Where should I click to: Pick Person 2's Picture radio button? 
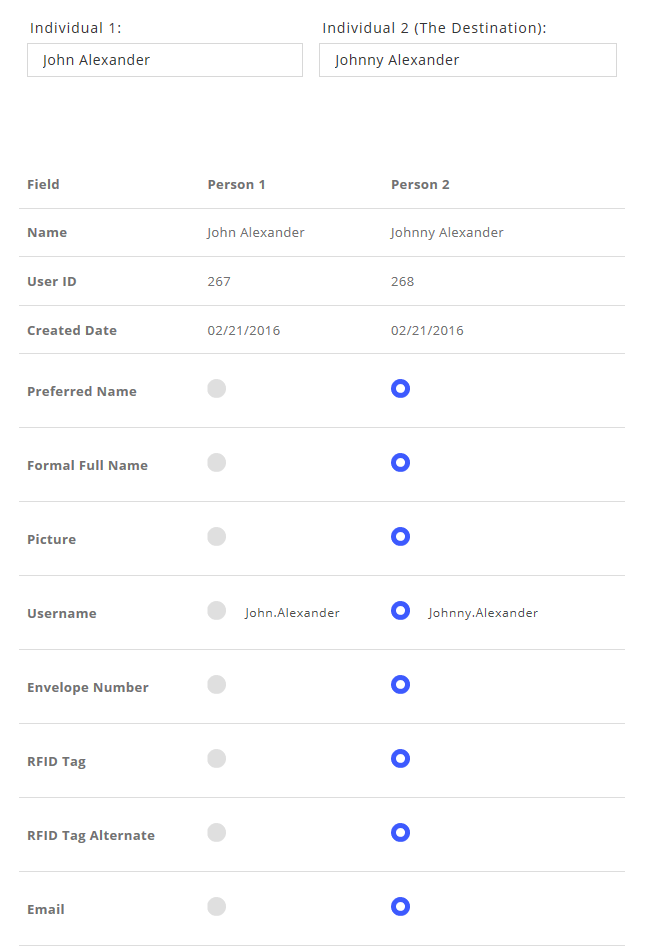coord(400,537)
